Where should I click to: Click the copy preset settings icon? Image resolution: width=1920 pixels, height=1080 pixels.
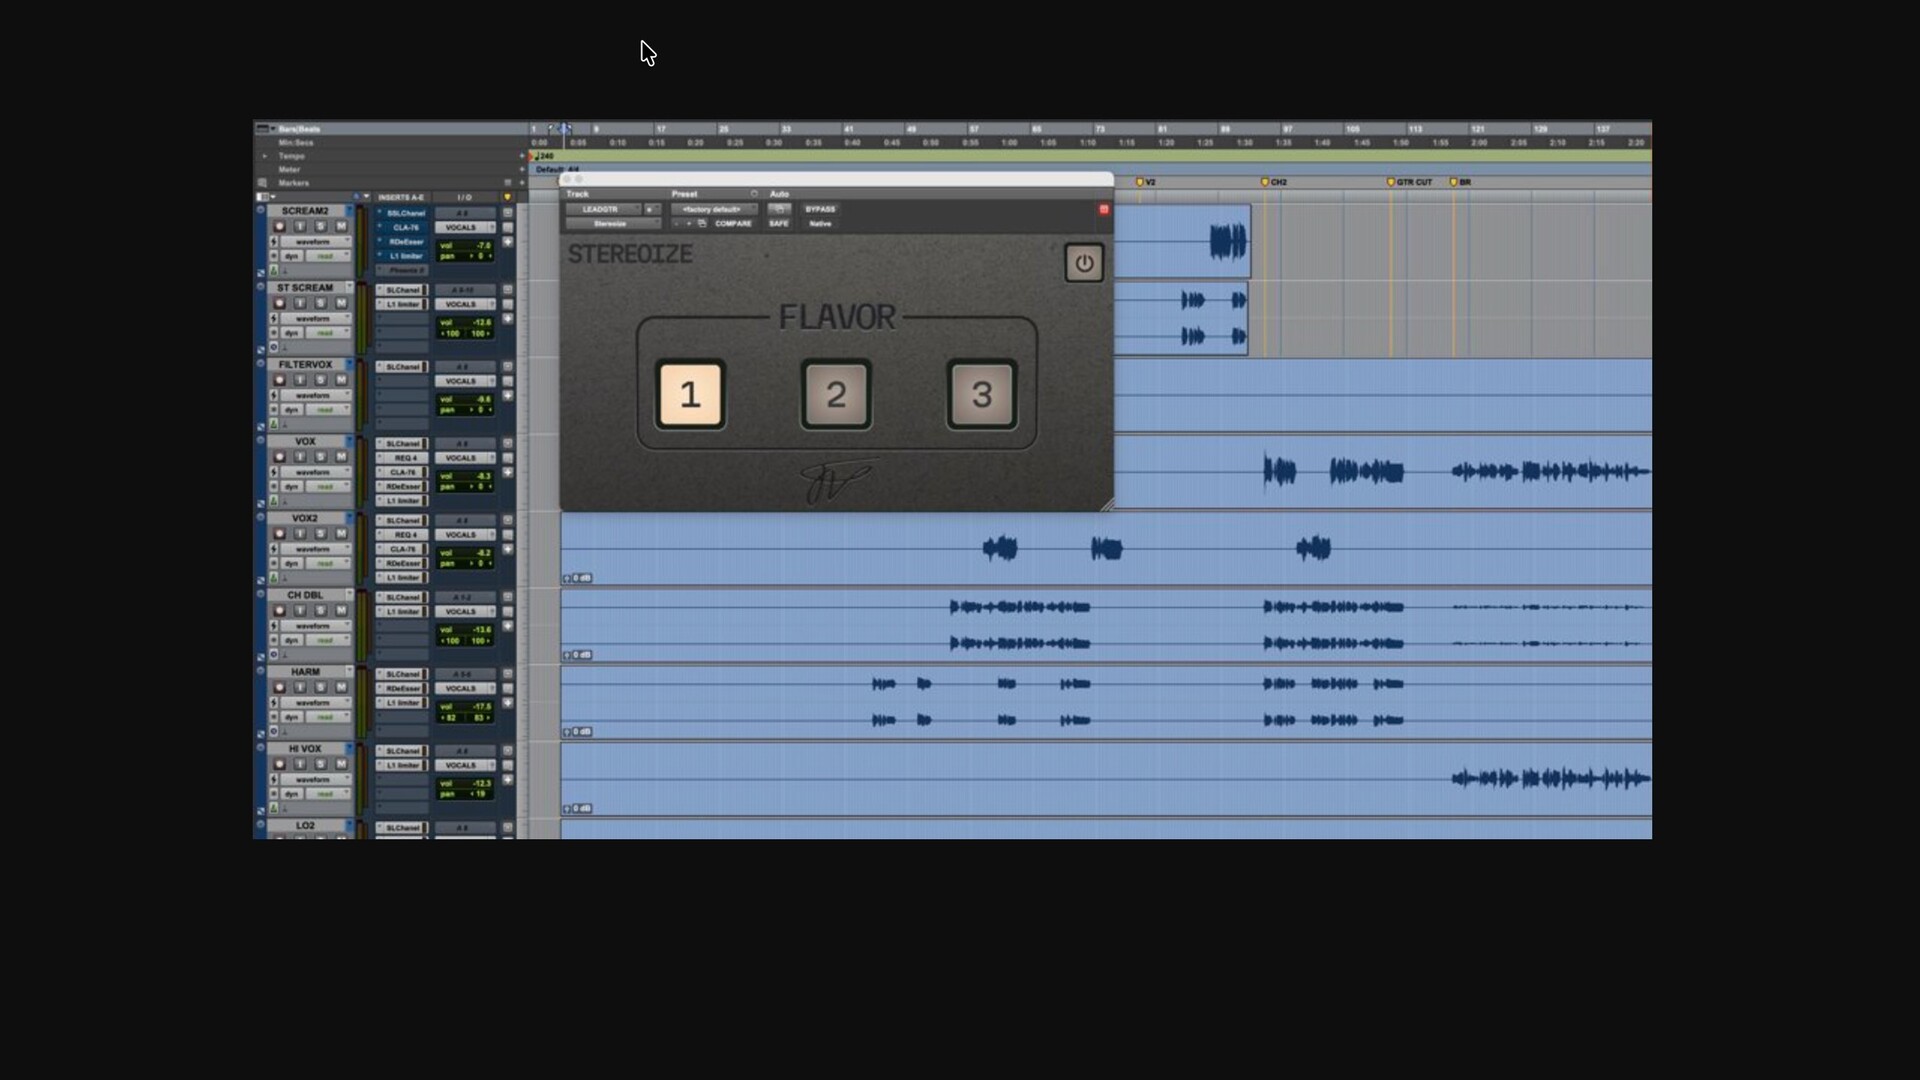702,224
